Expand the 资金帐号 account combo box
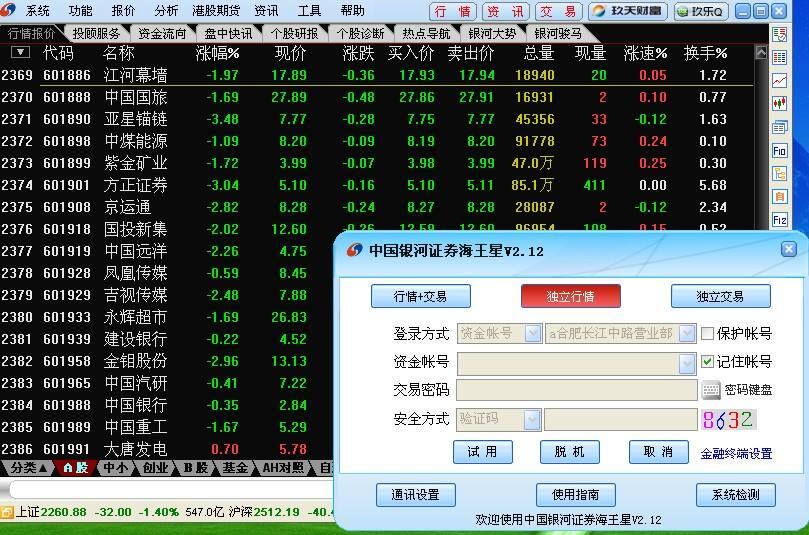The height and width of the screenshot is (535, 809). (687, 363)
